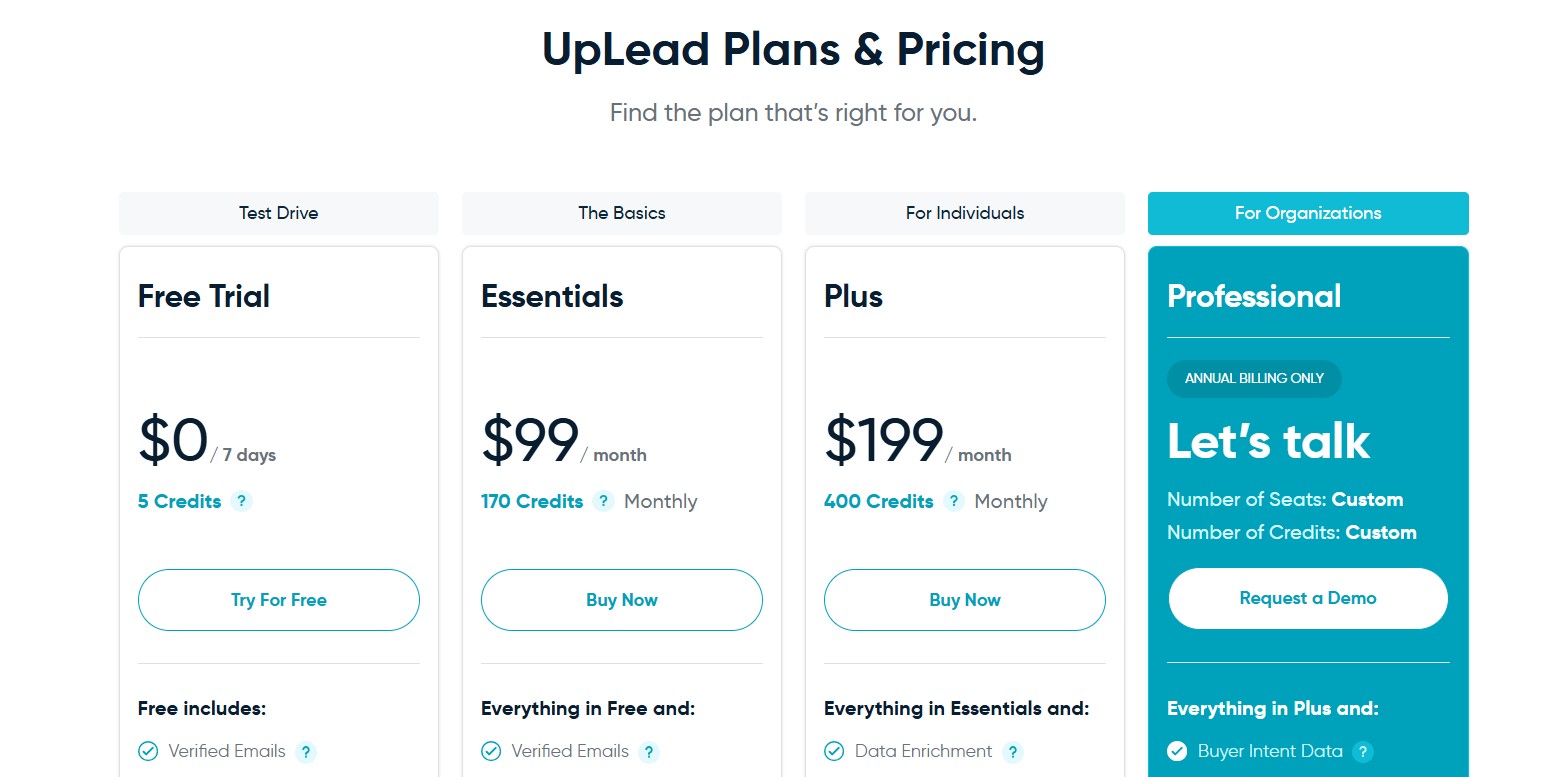Click Buy Now for the Plus plan
The image size is (1552, 777).
coord(964,599)
